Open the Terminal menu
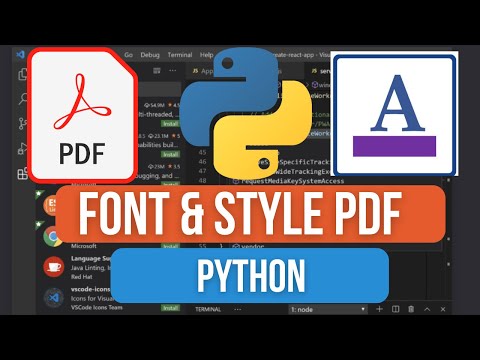This screenshot has width=480, height=360. pyautogui.click(x=180, y=55)
